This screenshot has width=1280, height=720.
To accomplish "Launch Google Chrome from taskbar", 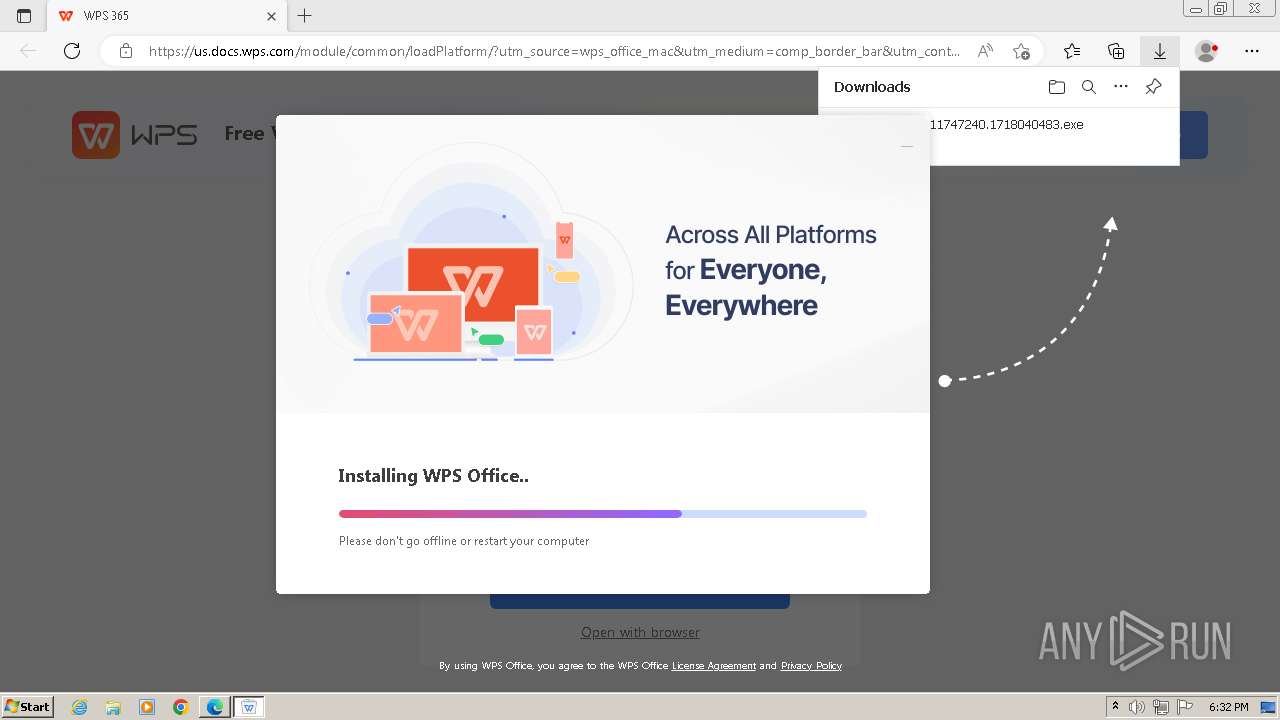I will (x=181, y=707).
